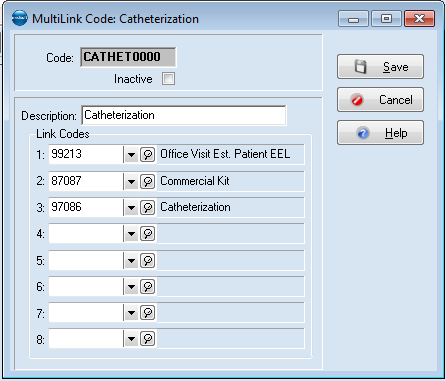
Task: Expand the dropdown arrow for link code 8
Action: pyautogui.click(x=131, y=339)
